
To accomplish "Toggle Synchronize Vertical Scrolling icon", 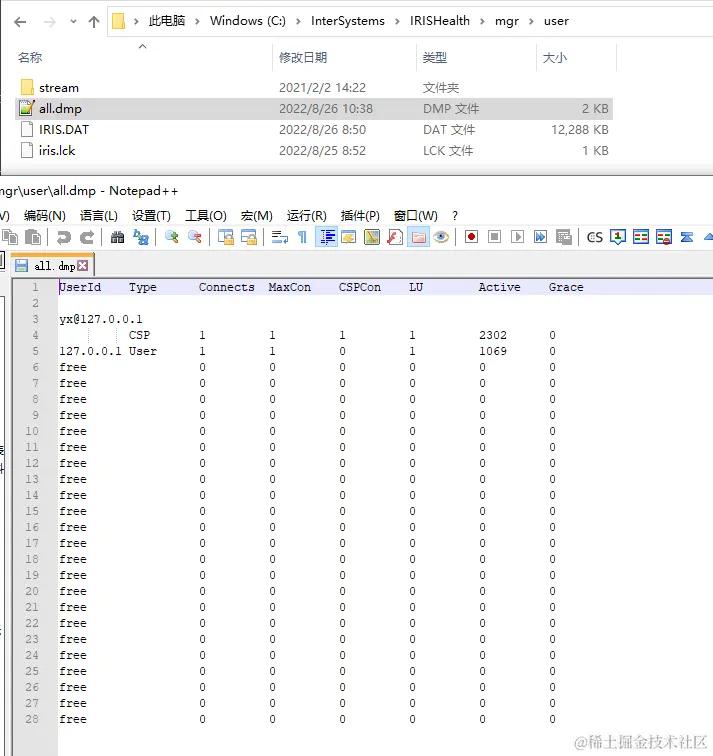I will tap(226, 237).
